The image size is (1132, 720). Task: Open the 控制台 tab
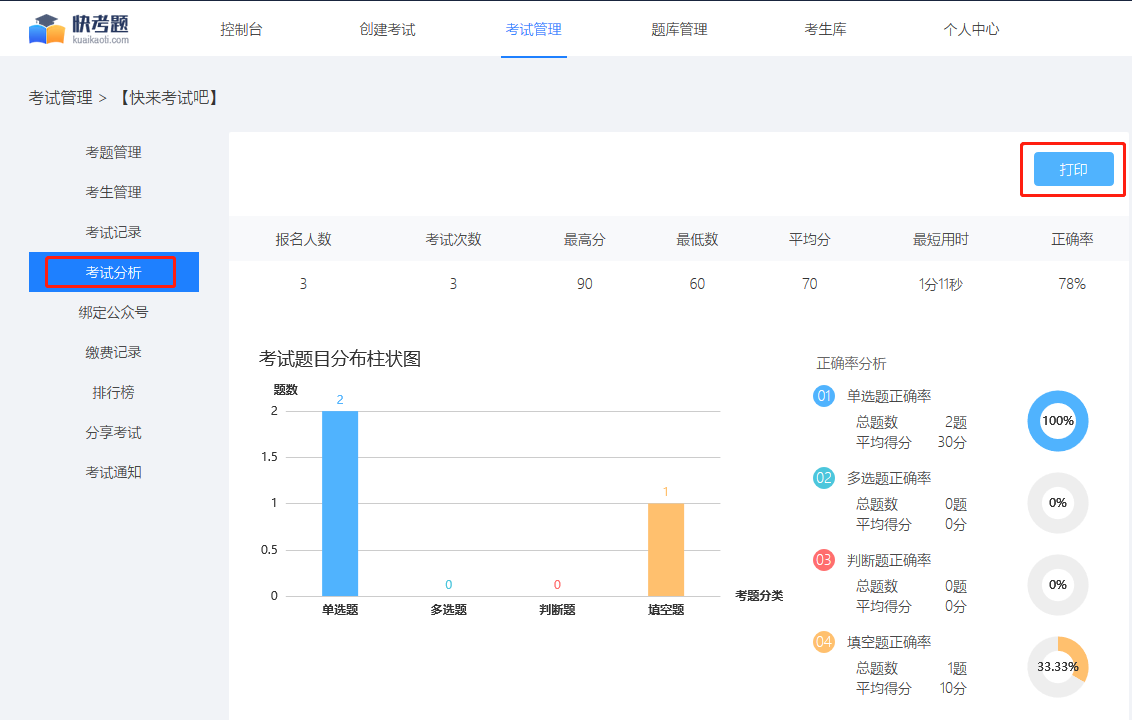(x=241, y=30)
